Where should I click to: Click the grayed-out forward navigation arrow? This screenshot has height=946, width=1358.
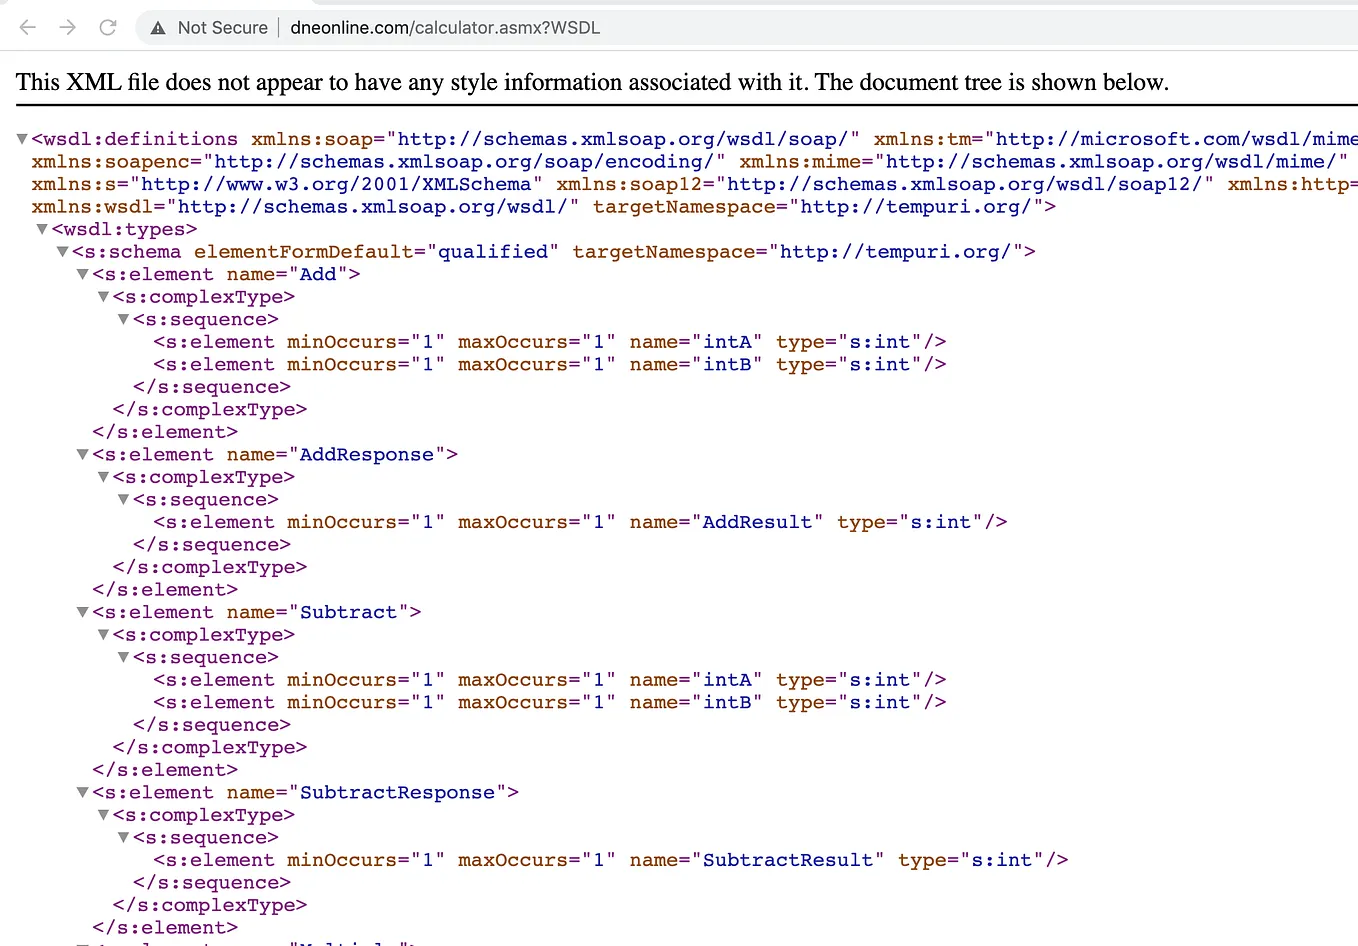coord(67,28)
